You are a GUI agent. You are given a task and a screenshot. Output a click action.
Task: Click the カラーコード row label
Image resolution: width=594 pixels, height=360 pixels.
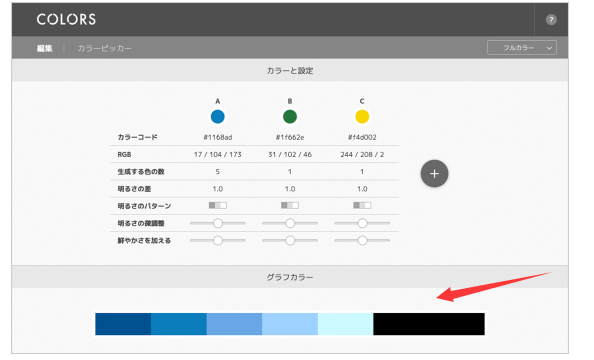pyautogui.click(x=137, y=137)
